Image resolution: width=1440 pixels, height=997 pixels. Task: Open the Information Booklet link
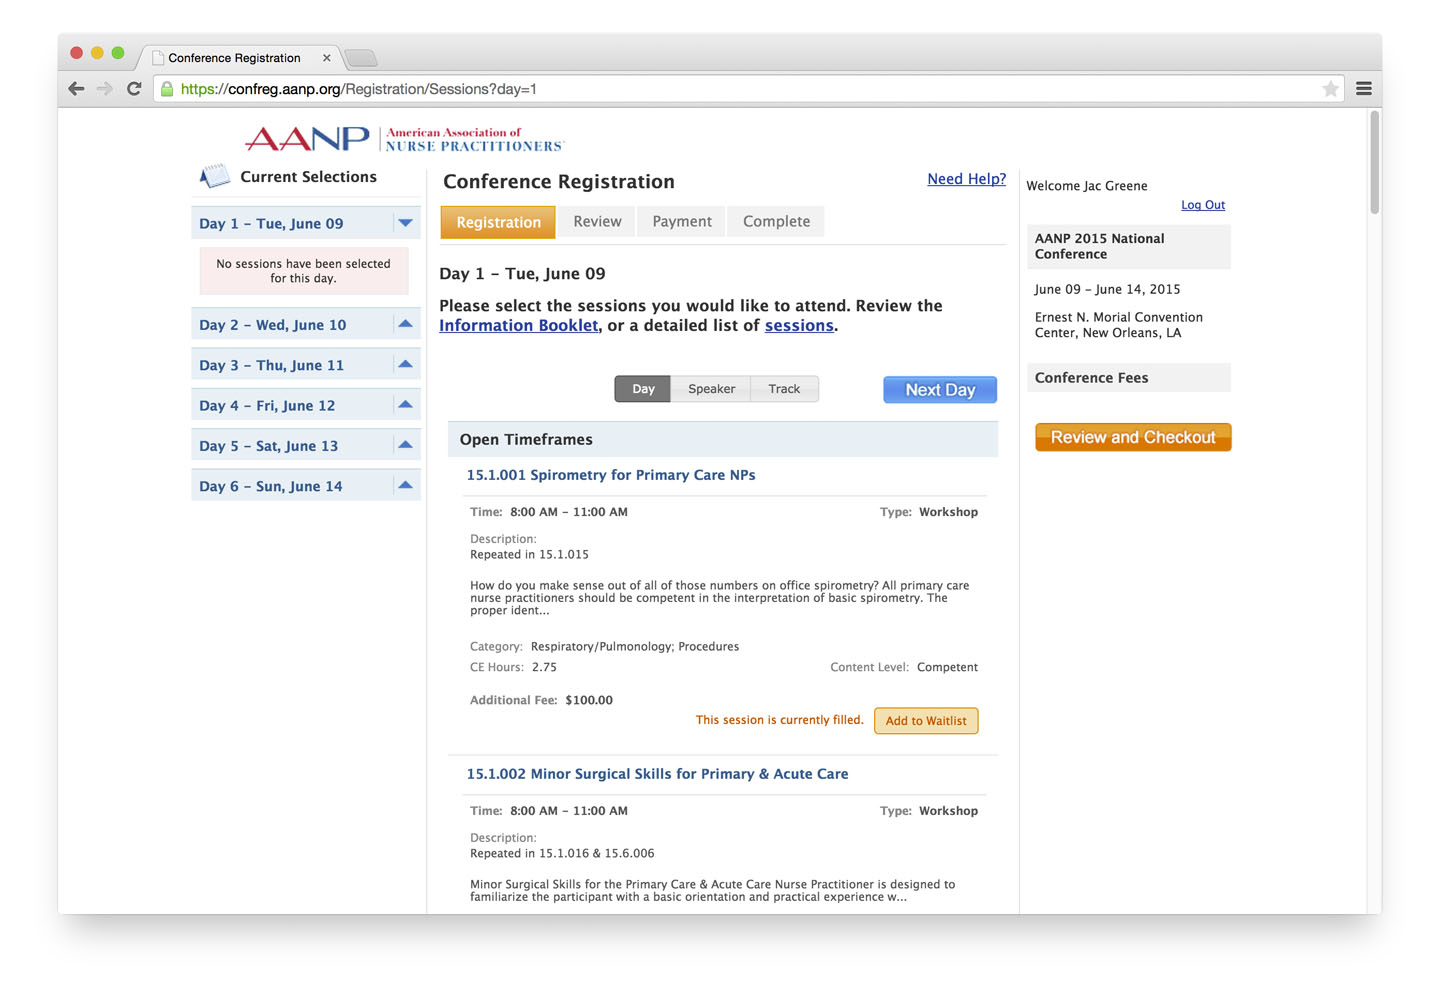[x=518, y=325]
